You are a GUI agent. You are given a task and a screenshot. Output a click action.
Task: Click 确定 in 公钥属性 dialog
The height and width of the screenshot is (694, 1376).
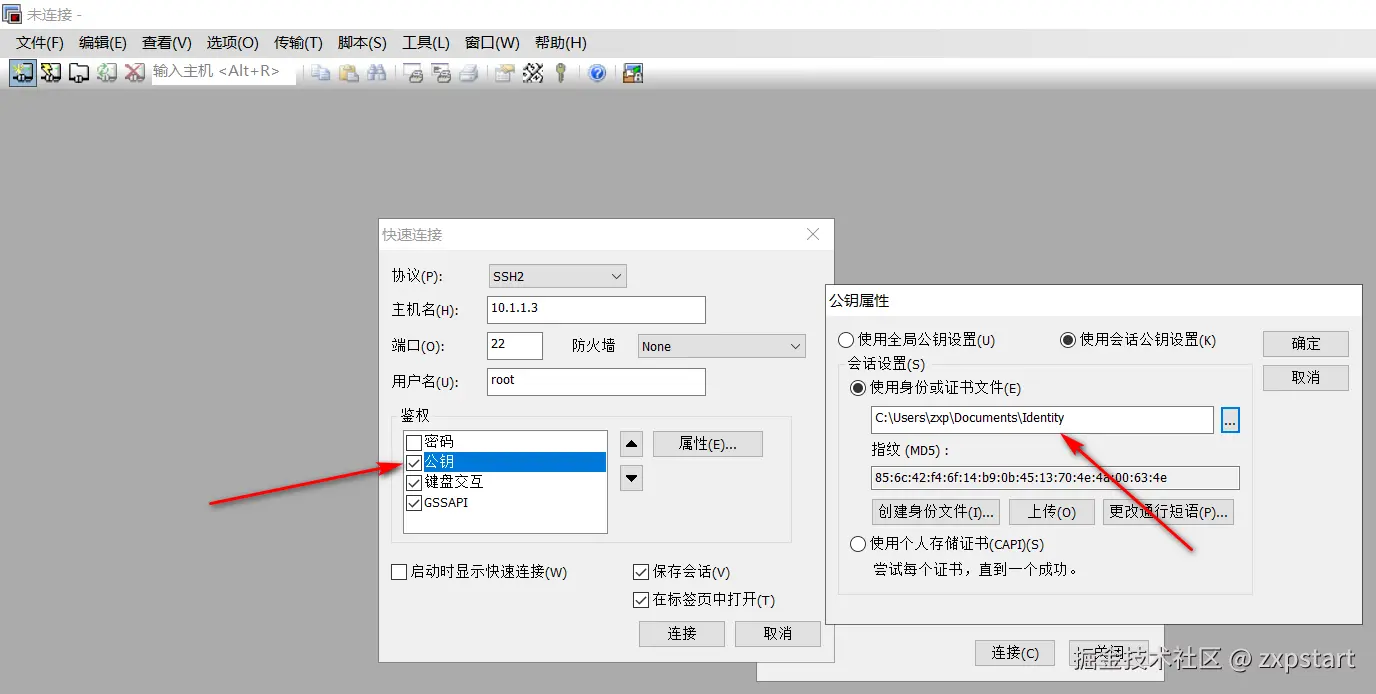pyautogui.click(x=1306, y=343)
